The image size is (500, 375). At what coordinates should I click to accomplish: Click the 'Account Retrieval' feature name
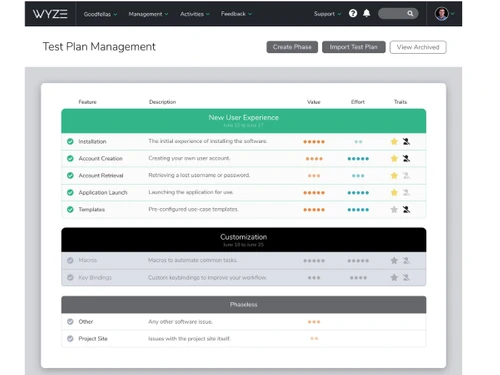(101, 176)
